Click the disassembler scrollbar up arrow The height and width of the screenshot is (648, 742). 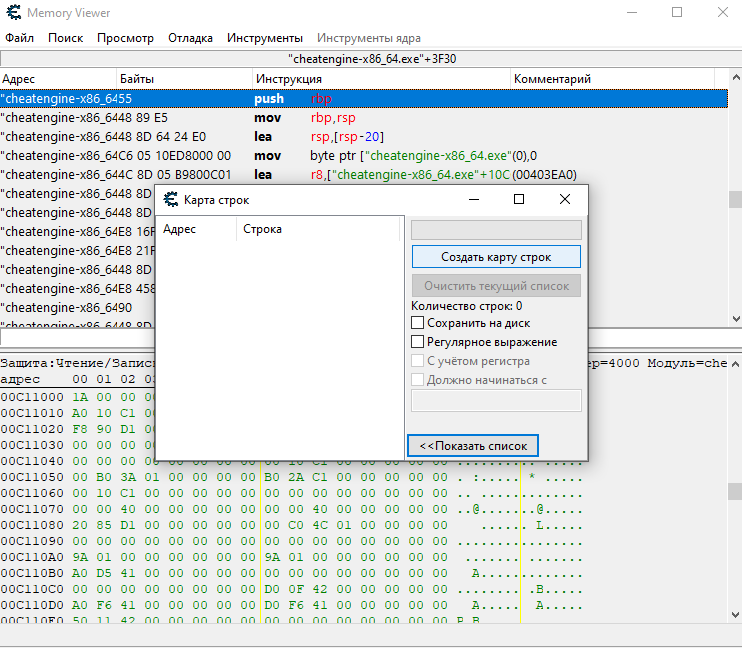(734, 79)
